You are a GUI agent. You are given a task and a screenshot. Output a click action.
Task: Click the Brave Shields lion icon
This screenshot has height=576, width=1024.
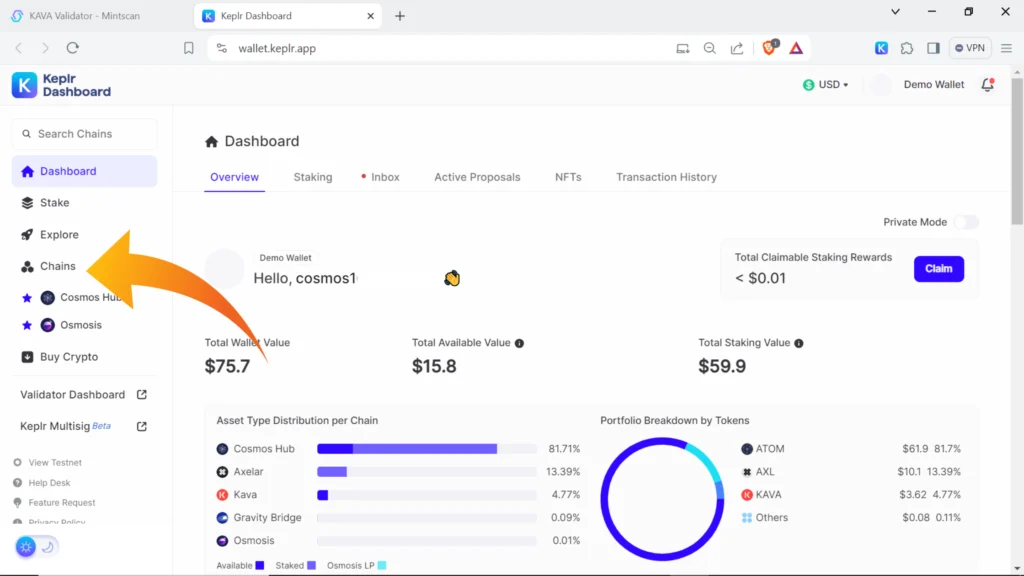769,48
